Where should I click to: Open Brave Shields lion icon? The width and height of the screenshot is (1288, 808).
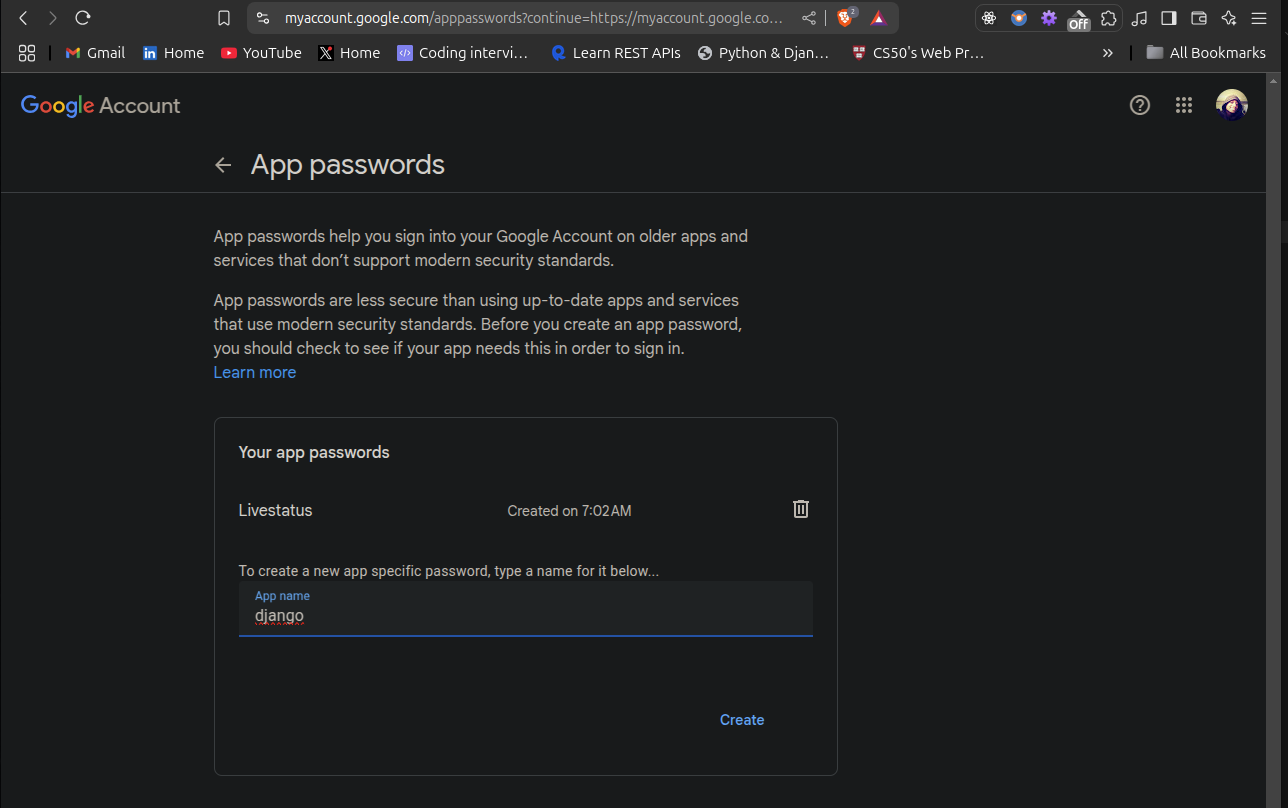click(846, 18)
